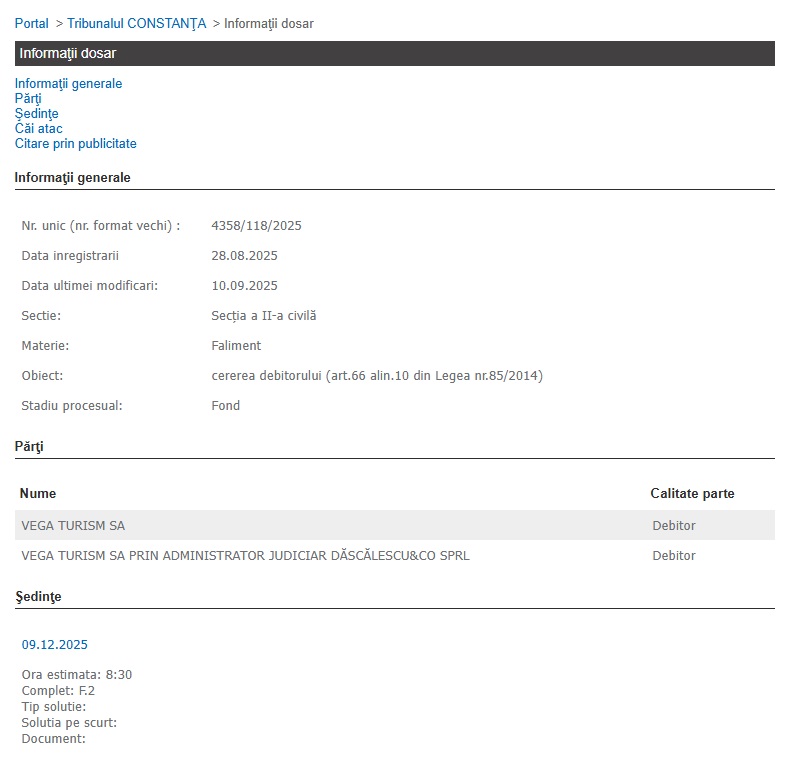Image resolution: width=788 pixels, height=759 pixels.
Task: Click the Data inregistrarii label
Action: (70, 256)
